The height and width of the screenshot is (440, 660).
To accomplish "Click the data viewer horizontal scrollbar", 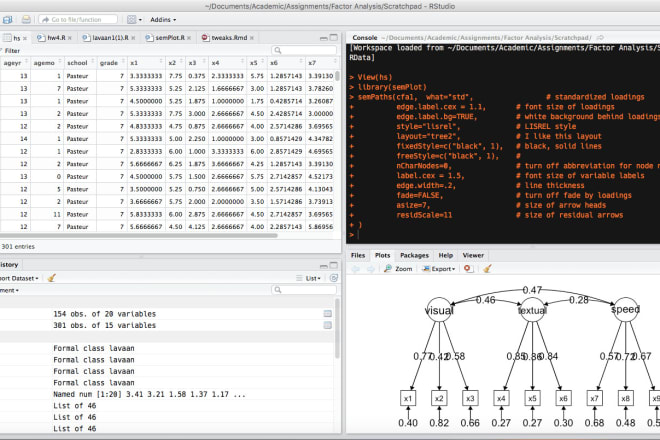I will pyautogui.click(x=139, y=235).
